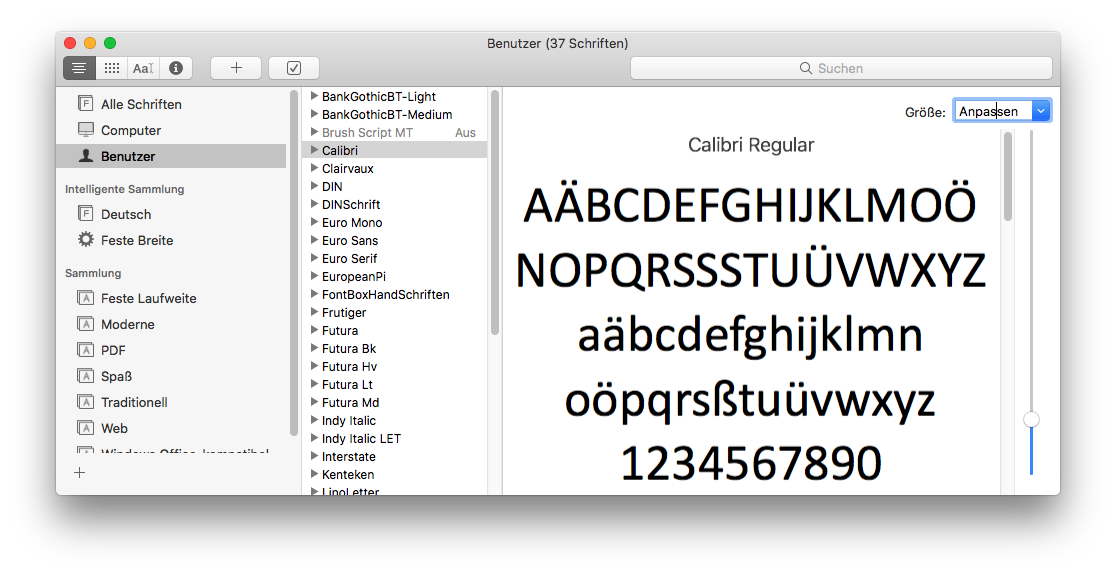Select the PDF collection
Viewport: 1116px width, 575px height.
(113, 350)
